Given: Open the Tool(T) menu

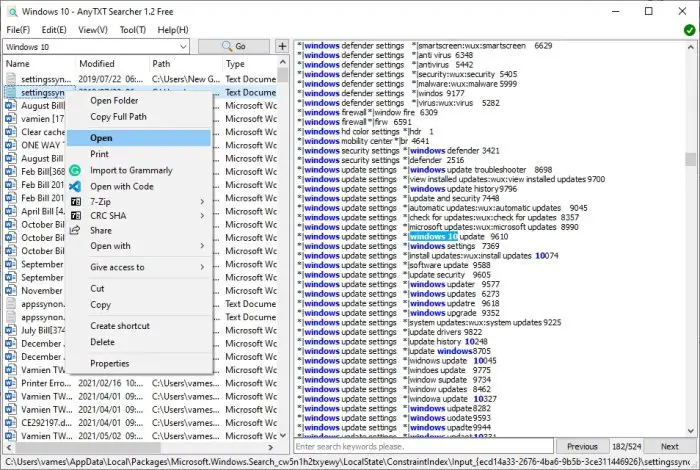Looking at the screenshot, I should [x=133, y=30].
